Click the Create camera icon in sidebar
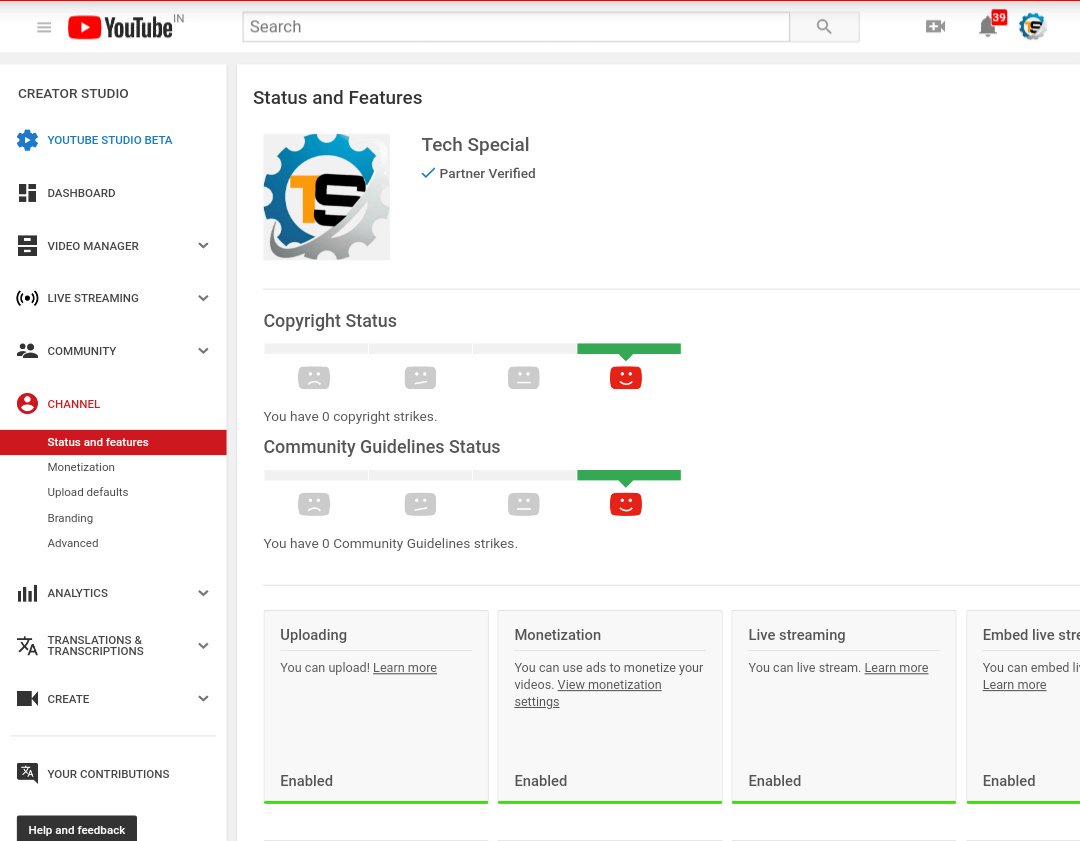1080x841 pixels. click(x=28, y=698)
